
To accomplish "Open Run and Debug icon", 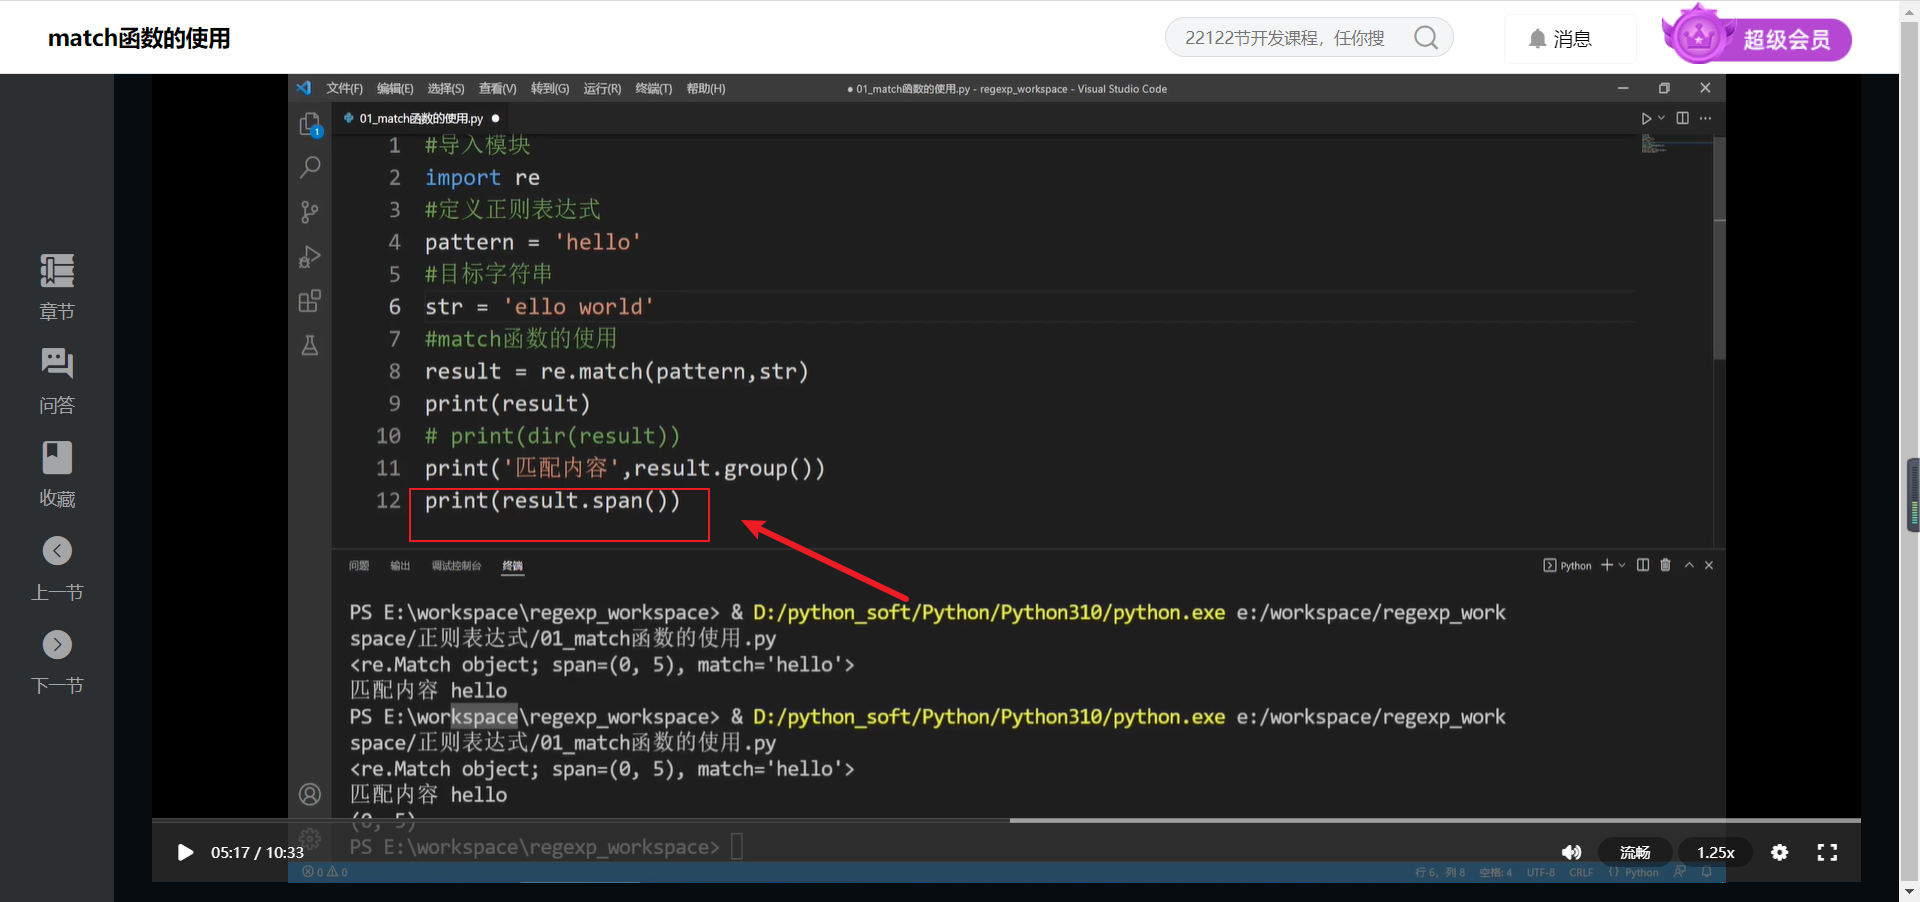I will click(310, 257).
